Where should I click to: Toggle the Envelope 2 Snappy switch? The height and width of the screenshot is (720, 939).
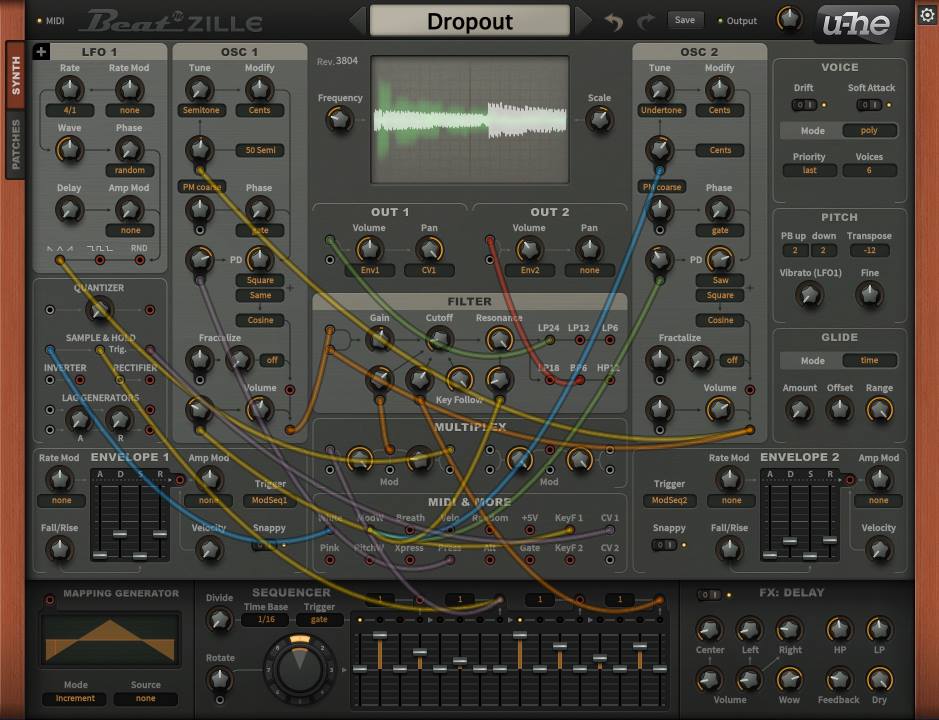tap(664, 544)
